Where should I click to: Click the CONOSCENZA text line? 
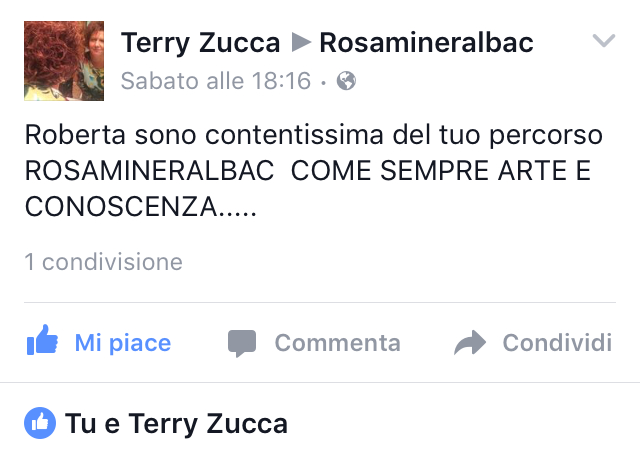click(140, 207)
